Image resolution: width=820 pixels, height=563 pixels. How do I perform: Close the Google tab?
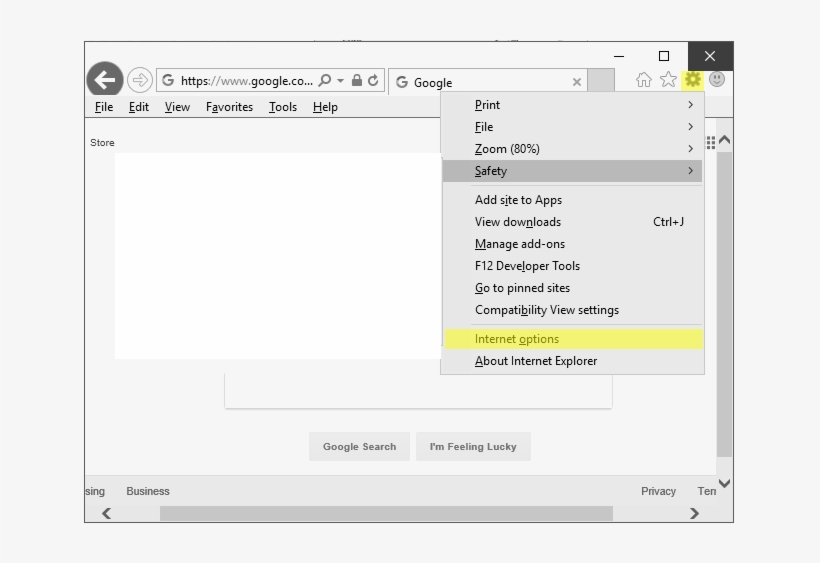pyautogui.click(x=577, y=82)
